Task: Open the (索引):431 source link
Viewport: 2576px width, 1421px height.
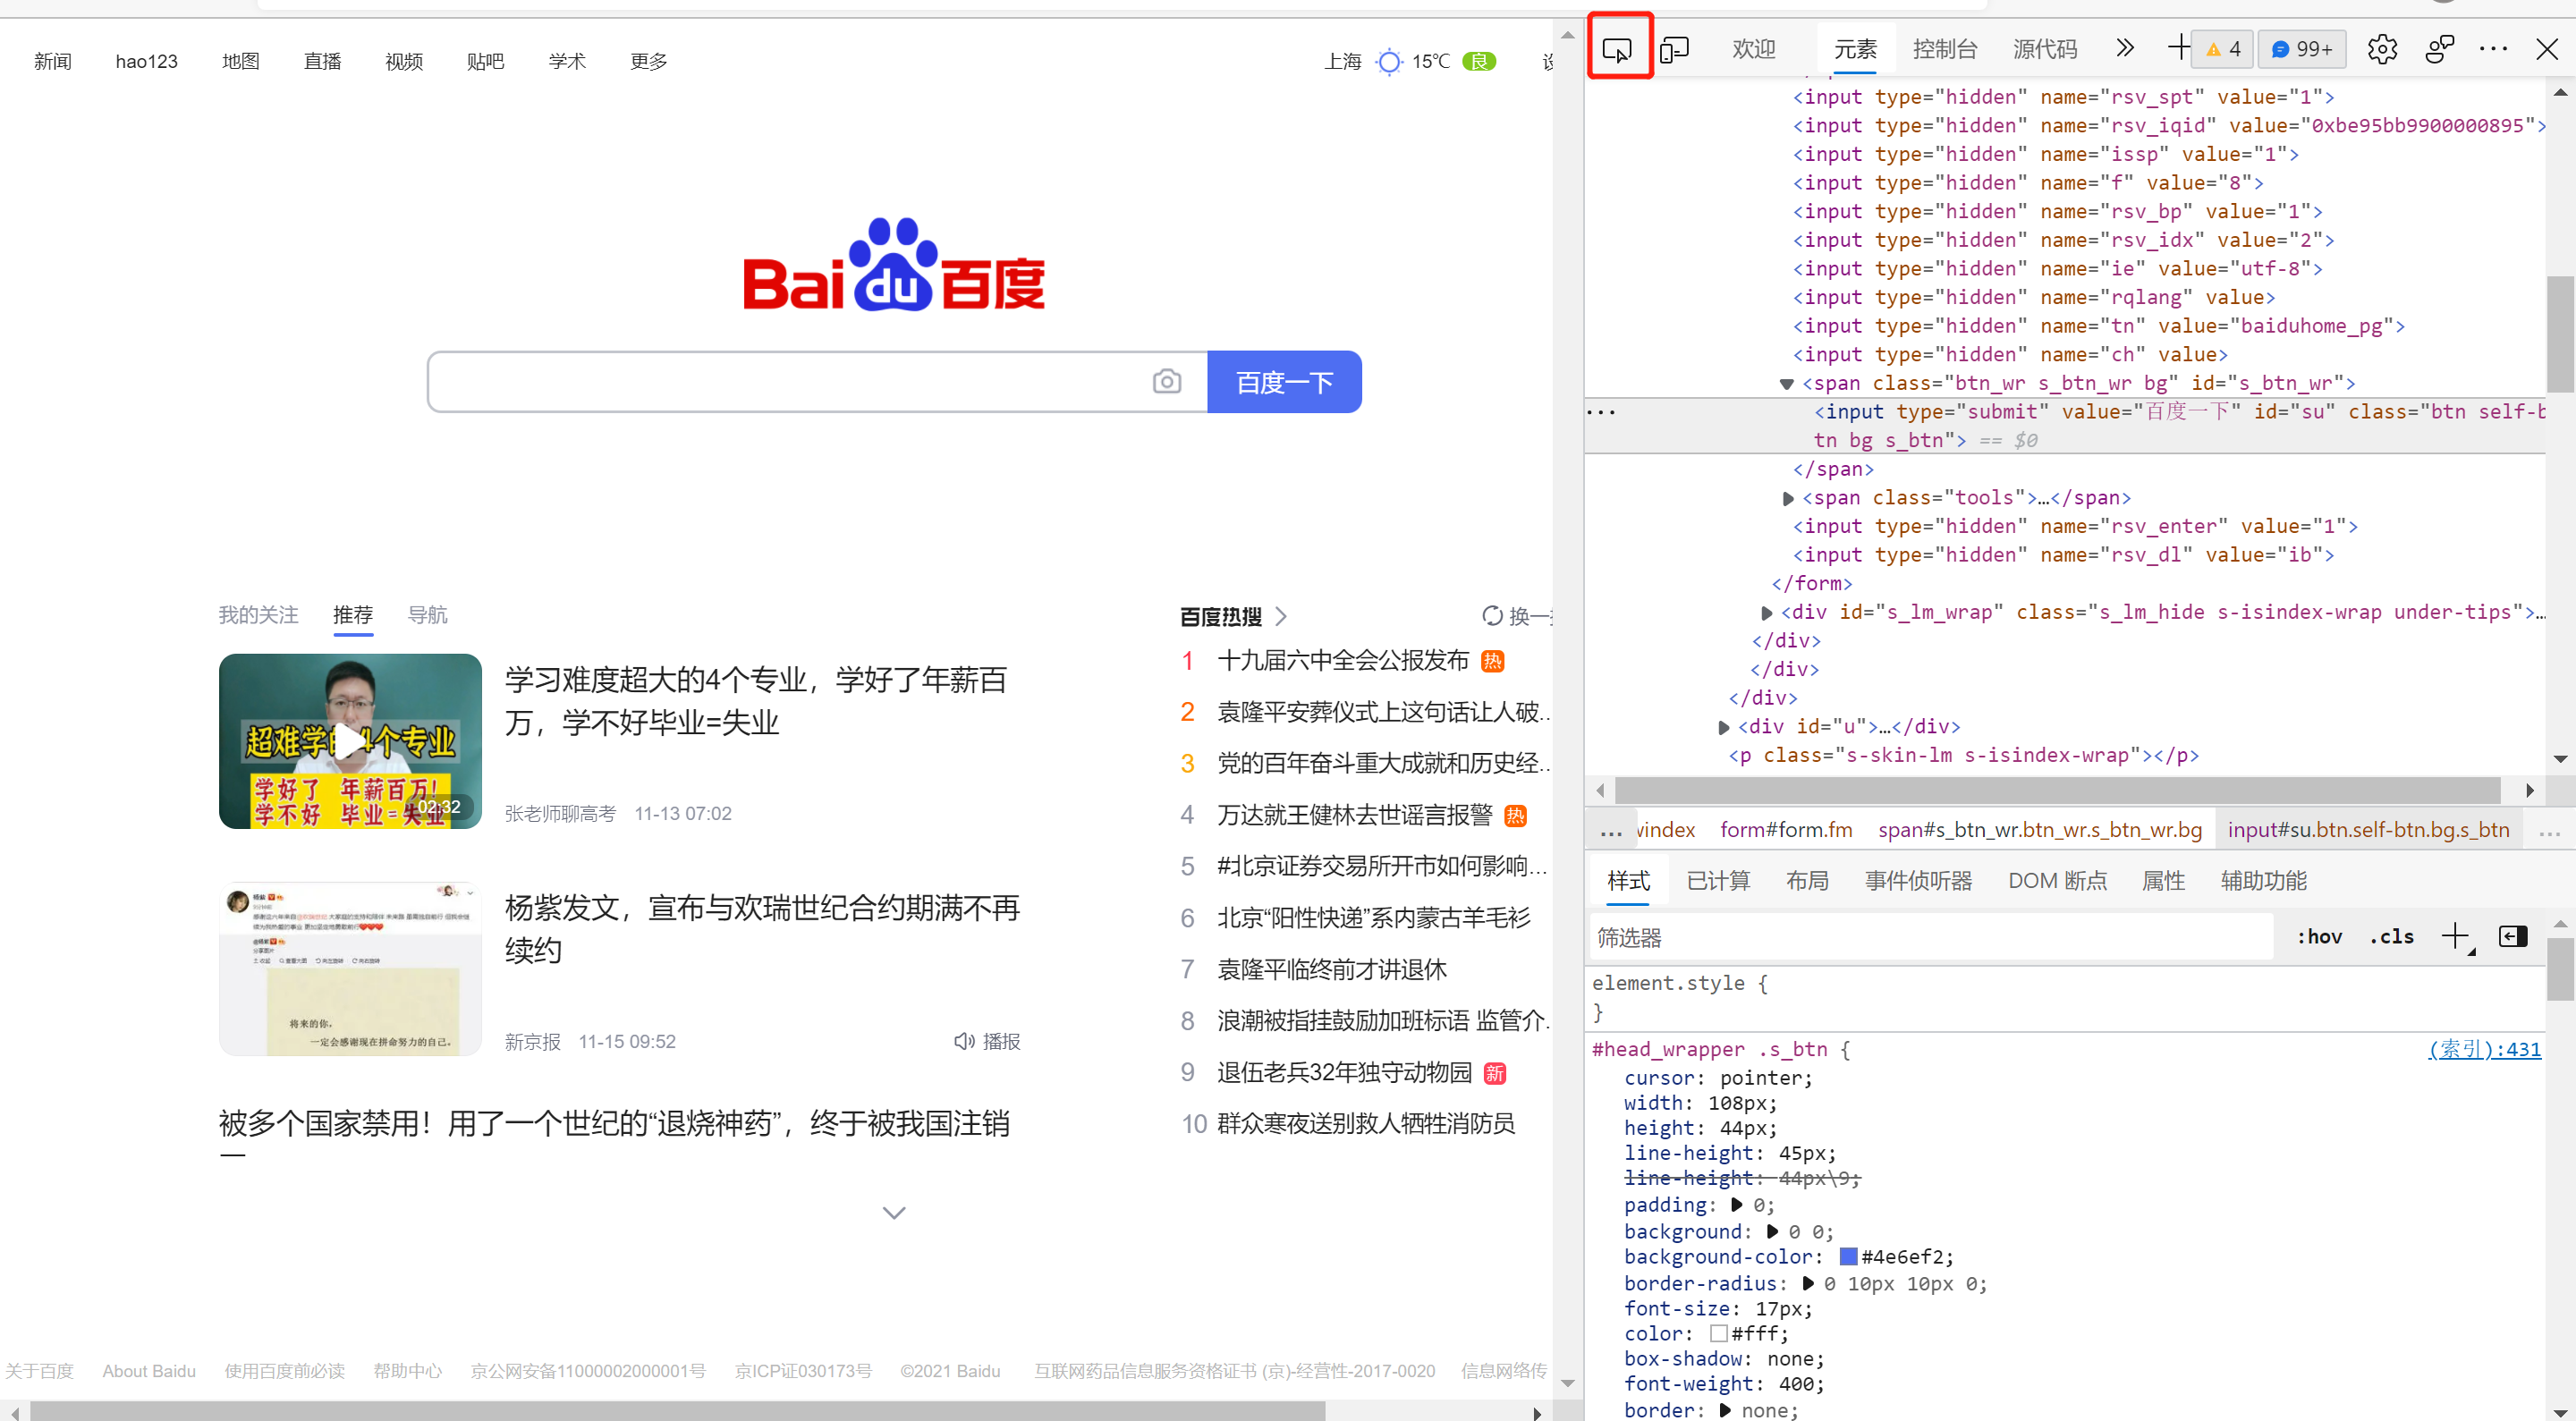Action: point(2484,1048)
